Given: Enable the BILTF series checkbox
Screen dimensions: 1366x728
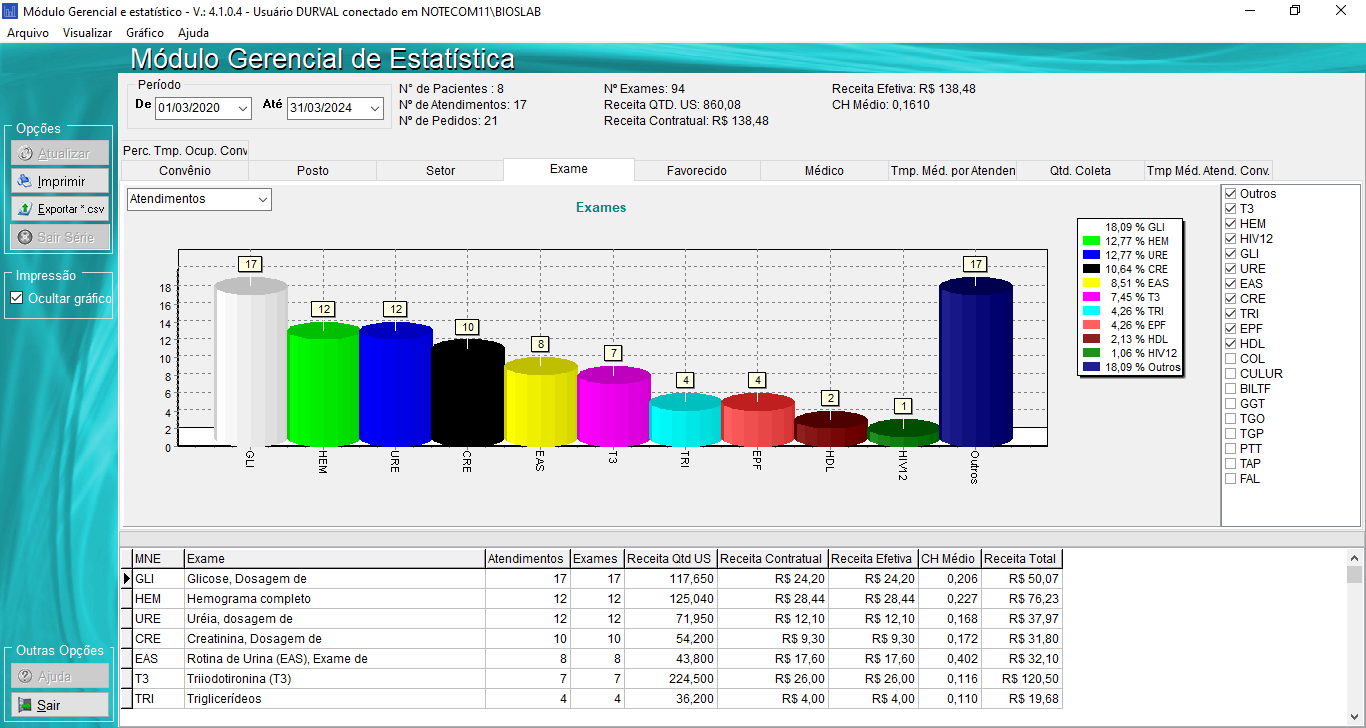Looking at the screenshot, I should click(1230, 389).
